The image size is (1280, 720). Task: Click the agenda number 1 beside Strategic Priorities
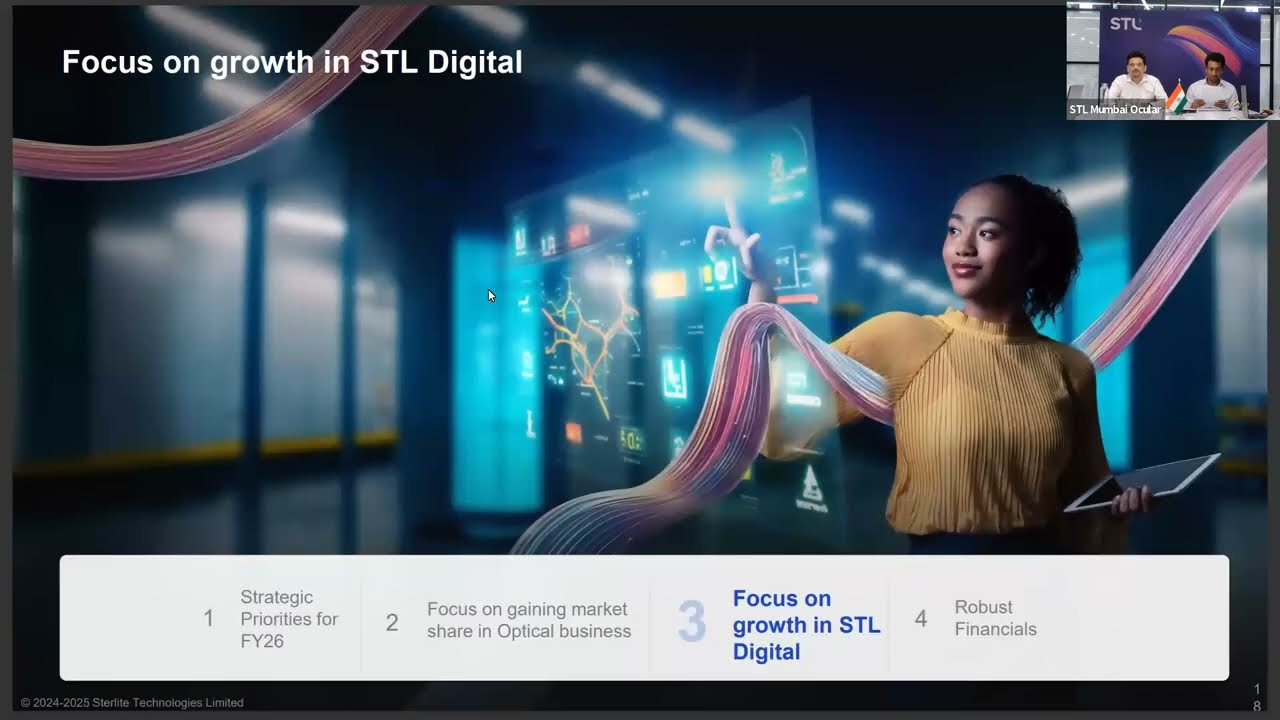pos(209,619)
